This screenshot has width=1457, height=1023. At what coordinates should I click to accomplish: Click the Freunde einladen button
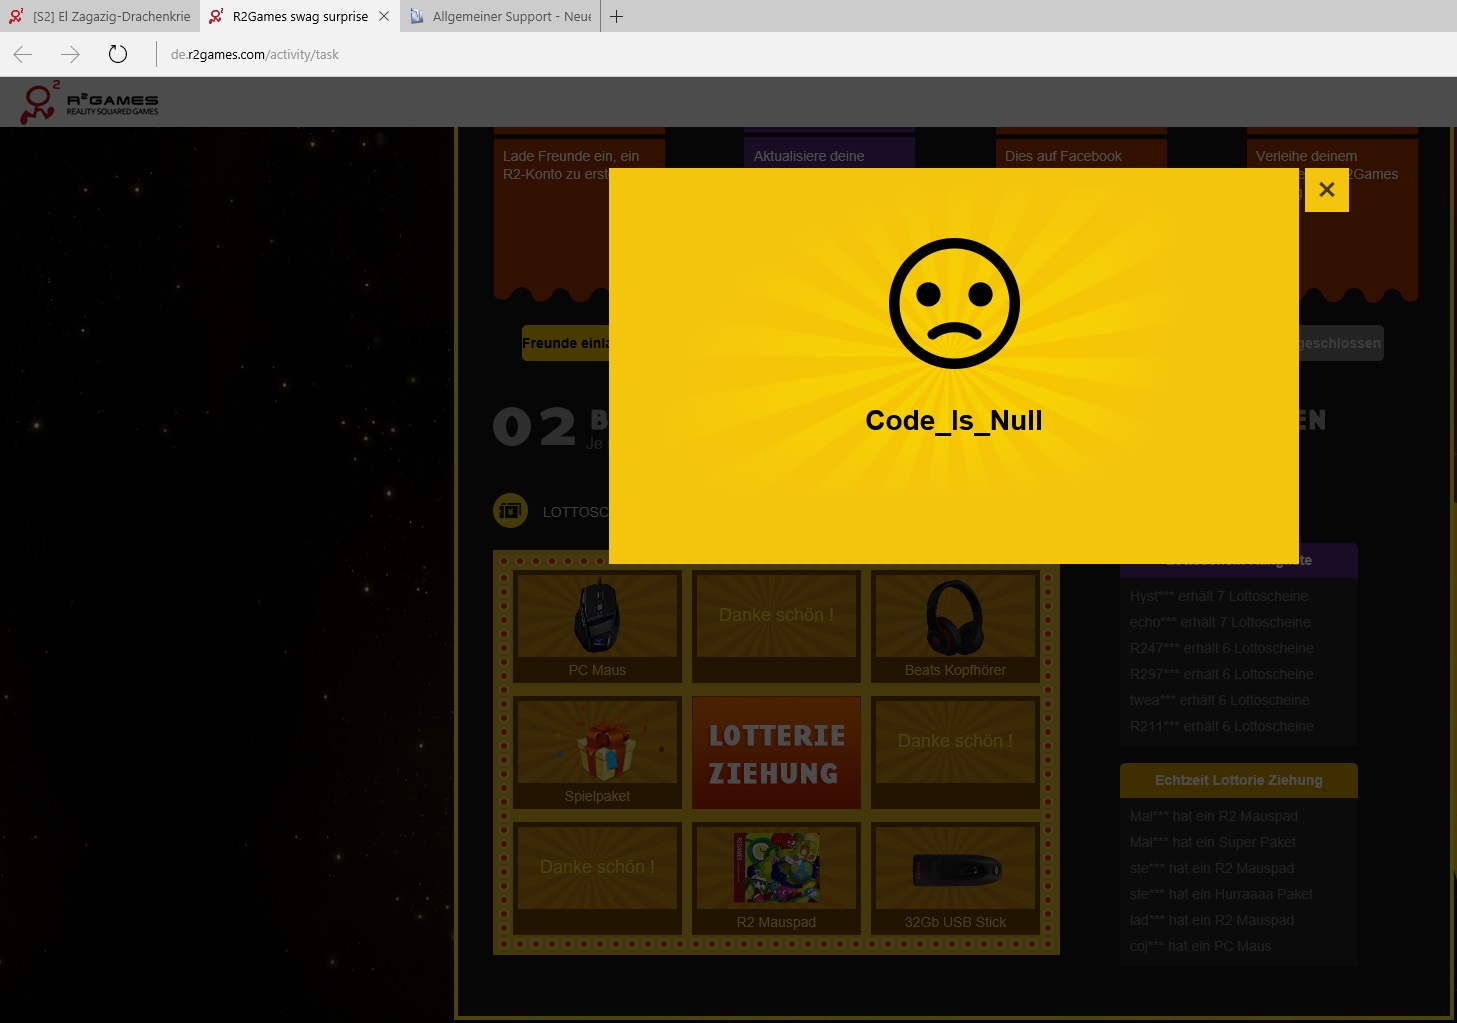pyautogui.click(x=566, y=343)
